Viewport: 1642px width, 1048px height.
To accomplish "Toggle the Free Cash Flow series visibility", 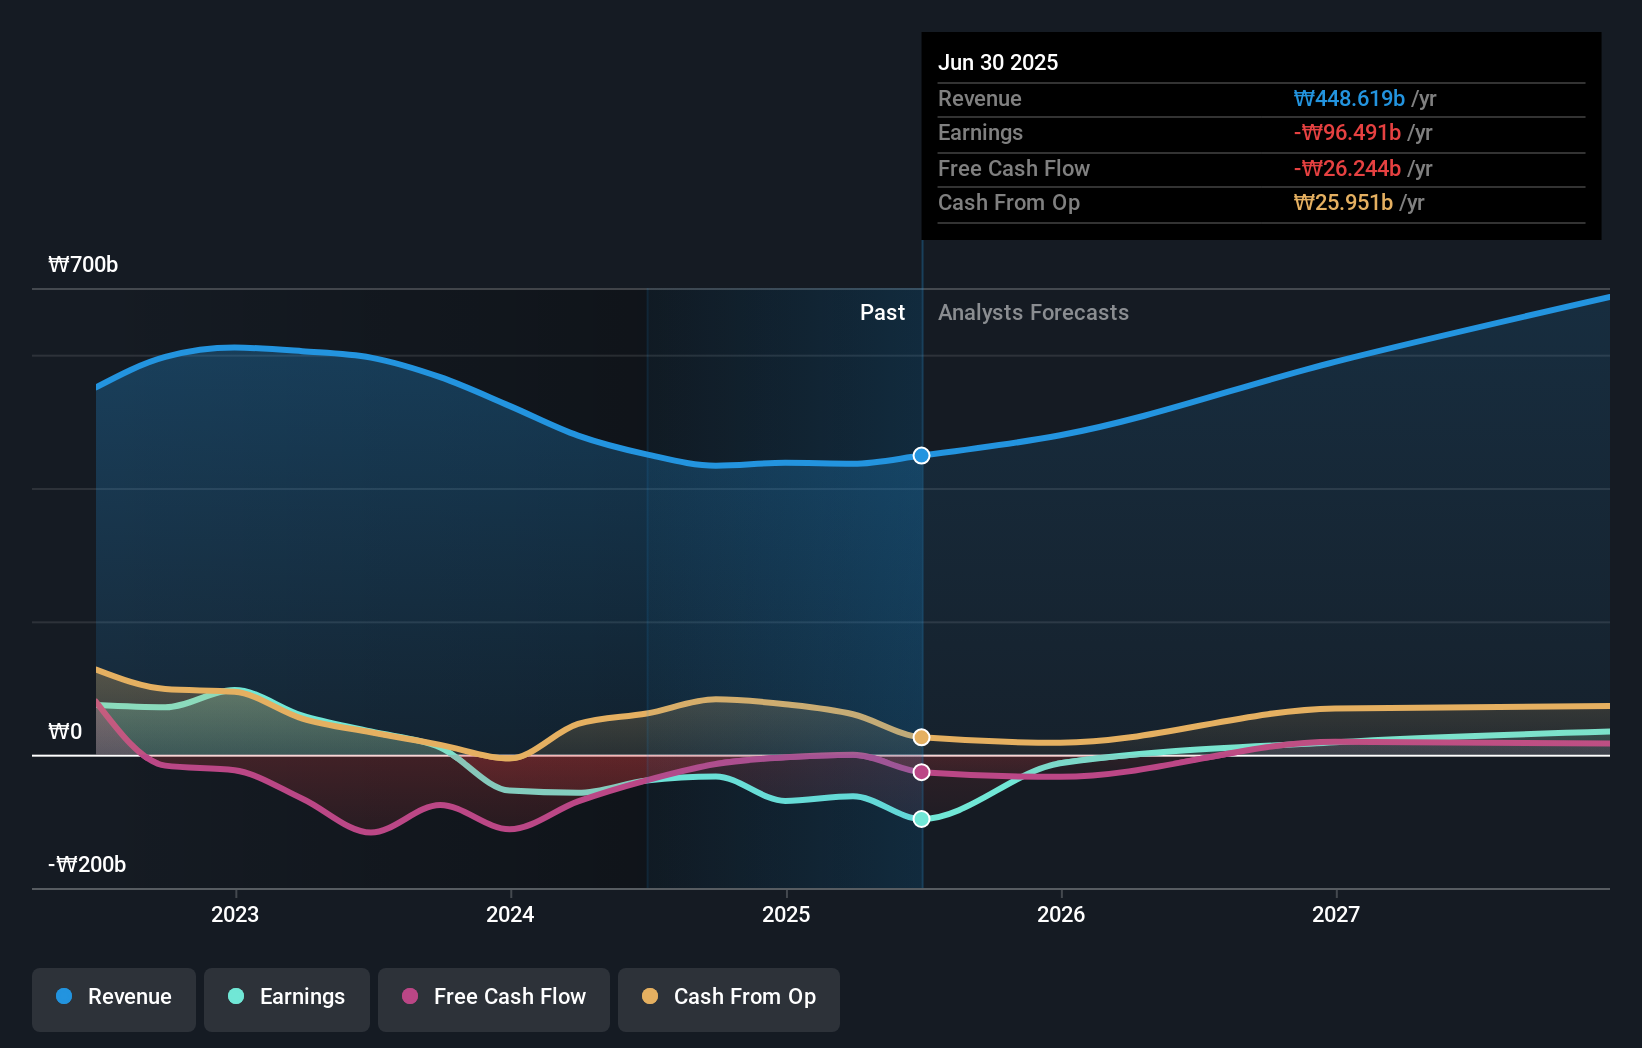I will tap(494, 998).
